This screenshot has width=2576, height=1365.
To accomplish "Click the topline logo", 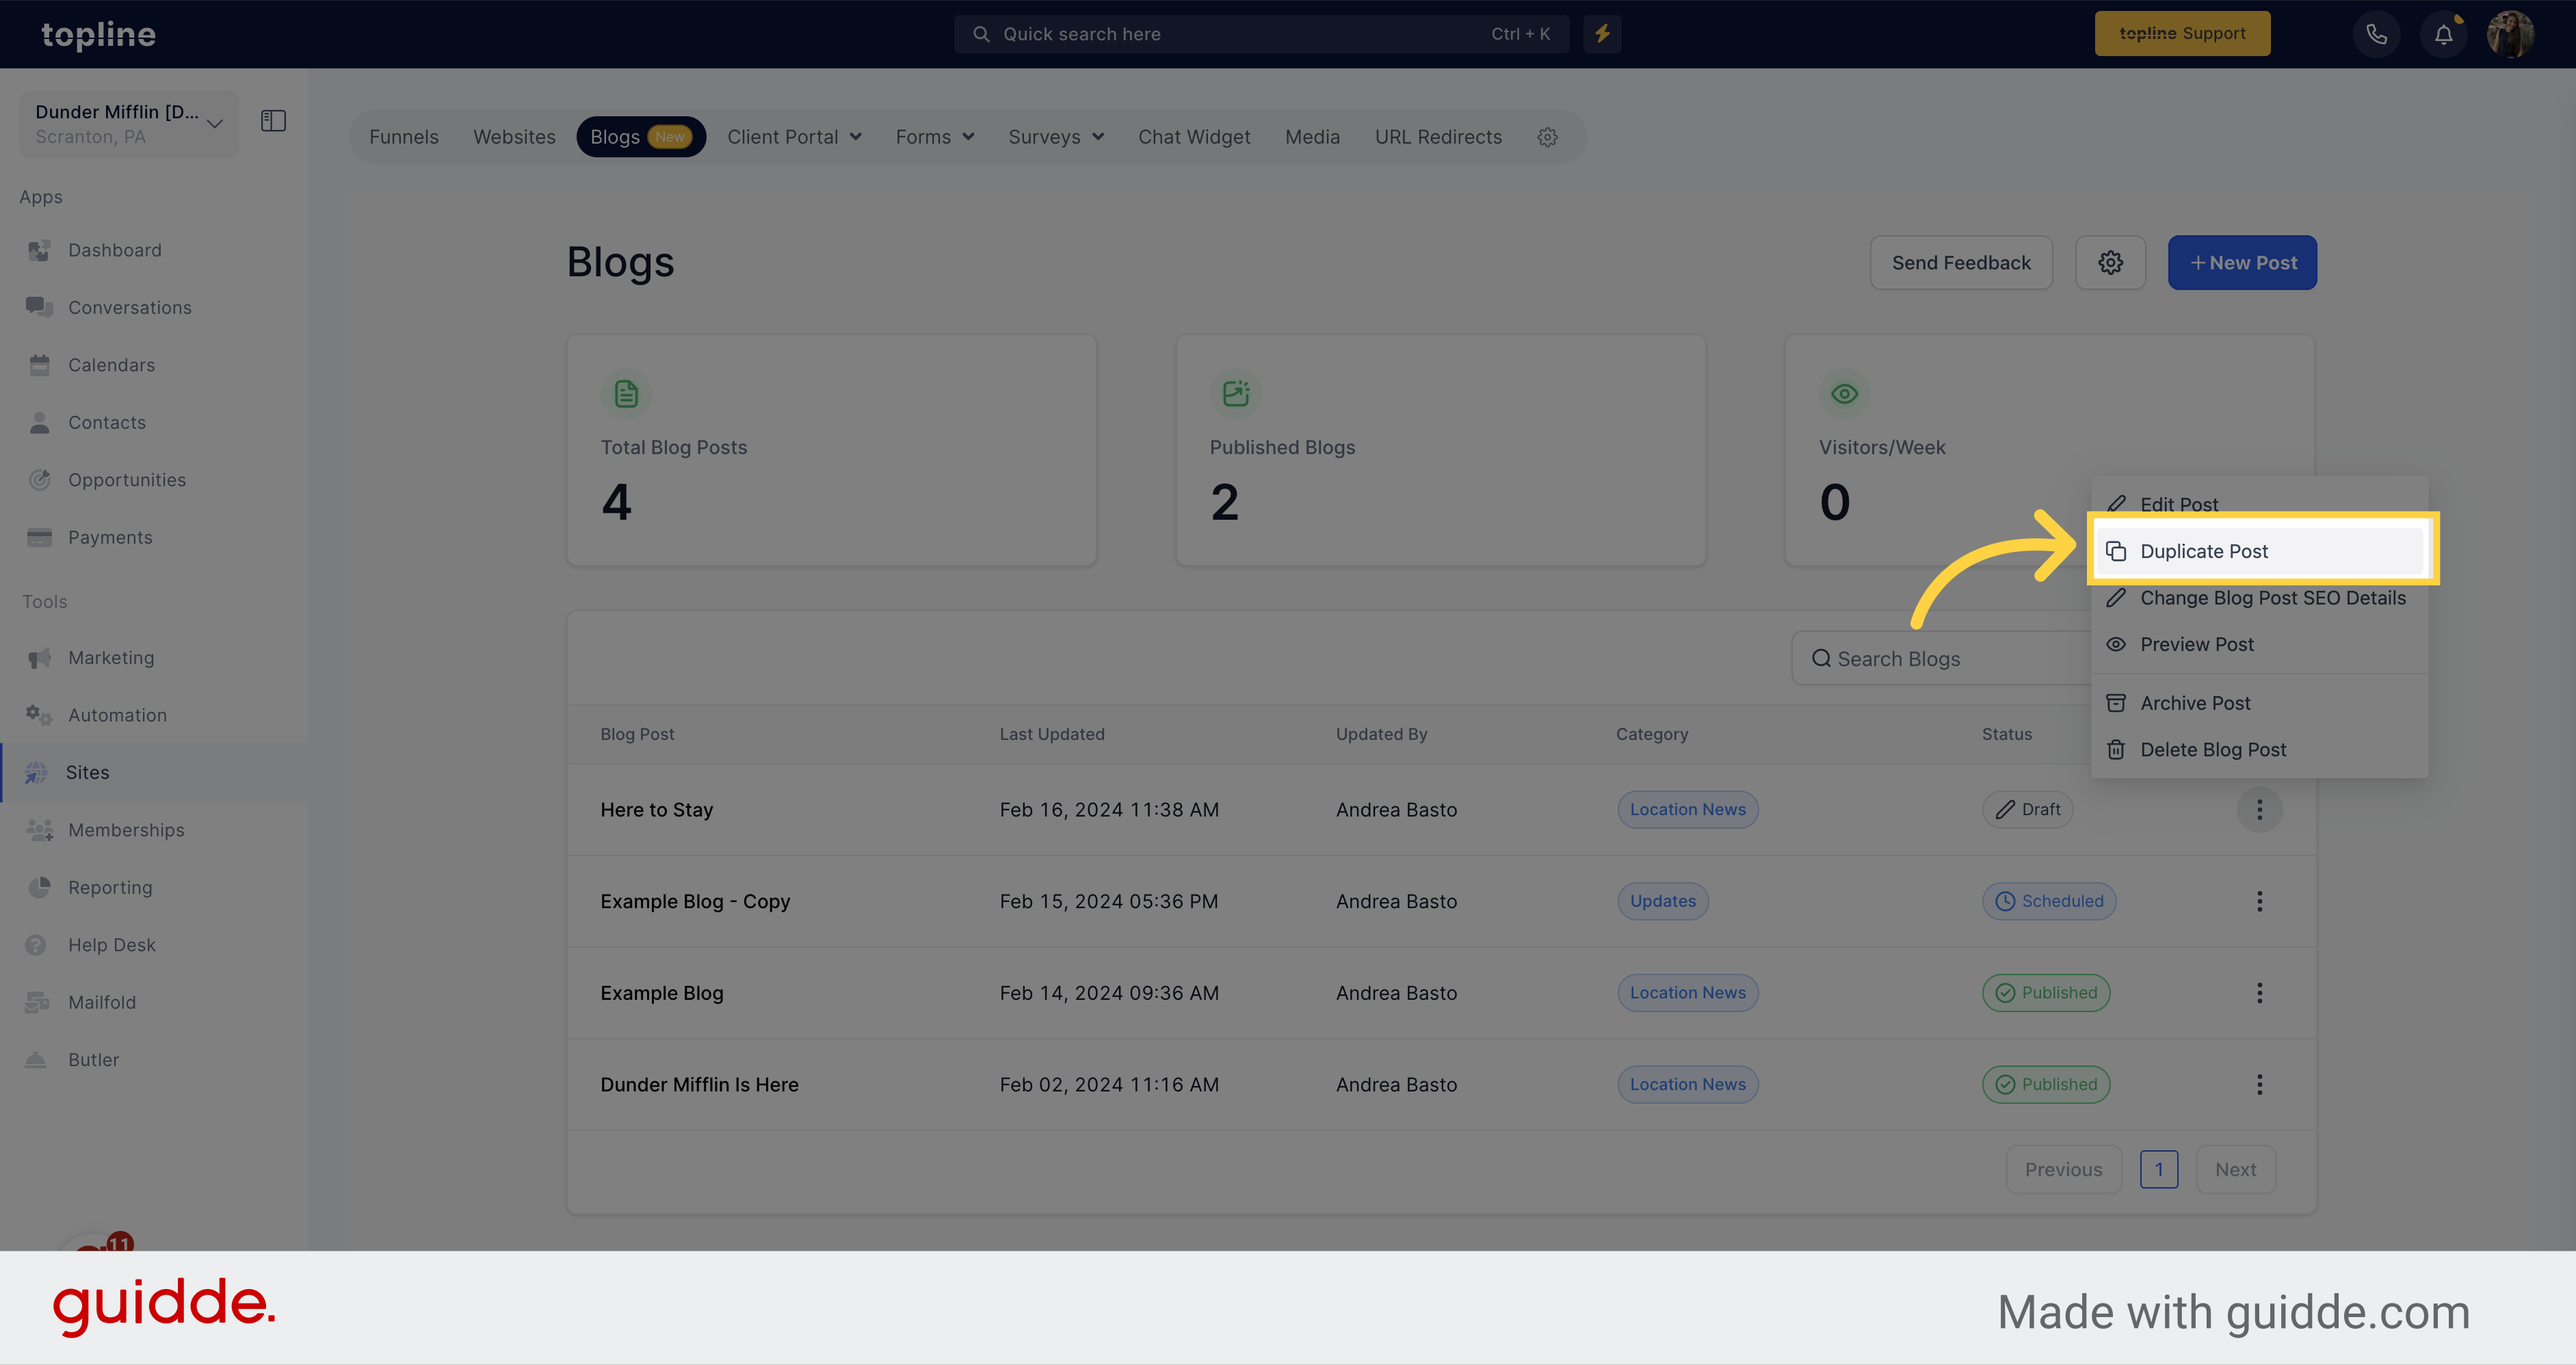I will (98, 34).
